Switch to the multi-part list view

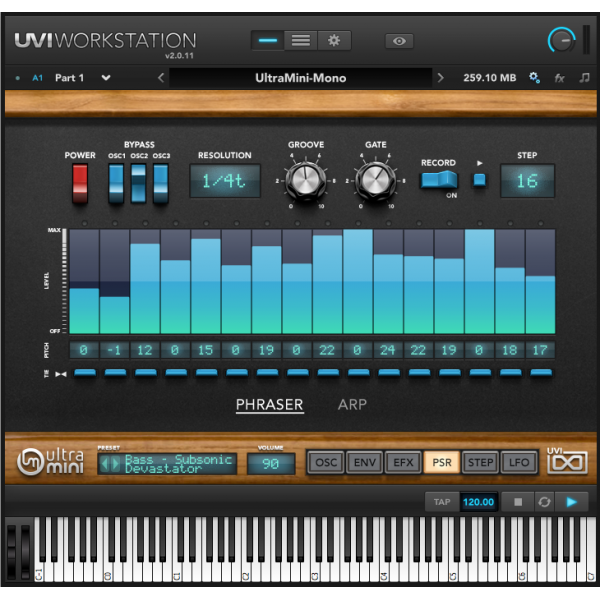(x=301, y=40)
